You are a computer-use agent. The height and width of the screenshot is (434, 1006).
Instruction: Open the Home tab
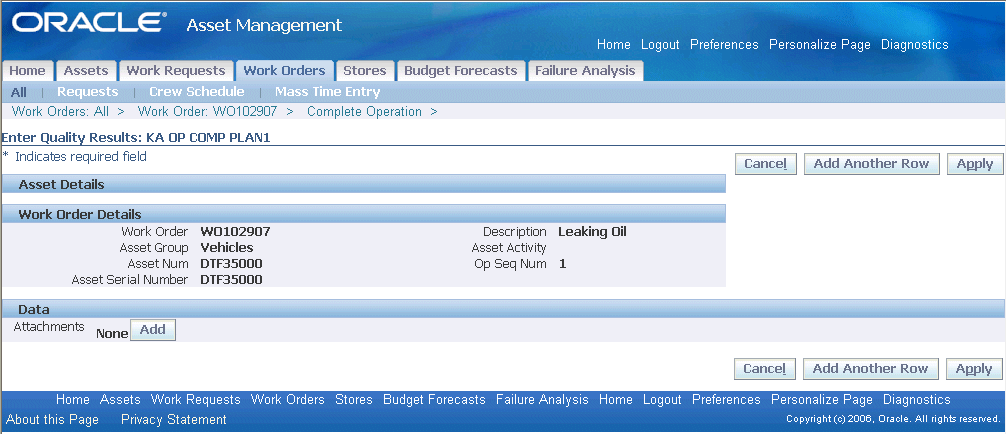pos(28,71)
